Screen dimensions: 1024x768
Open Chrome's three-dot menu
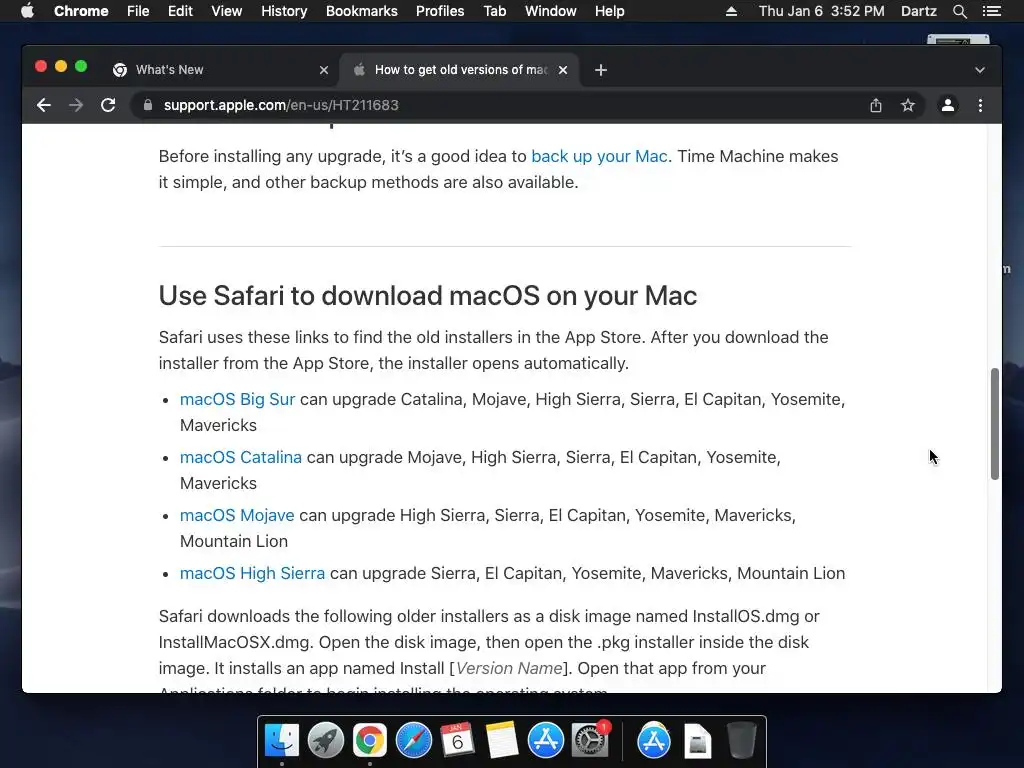click(x=980, y=105)
